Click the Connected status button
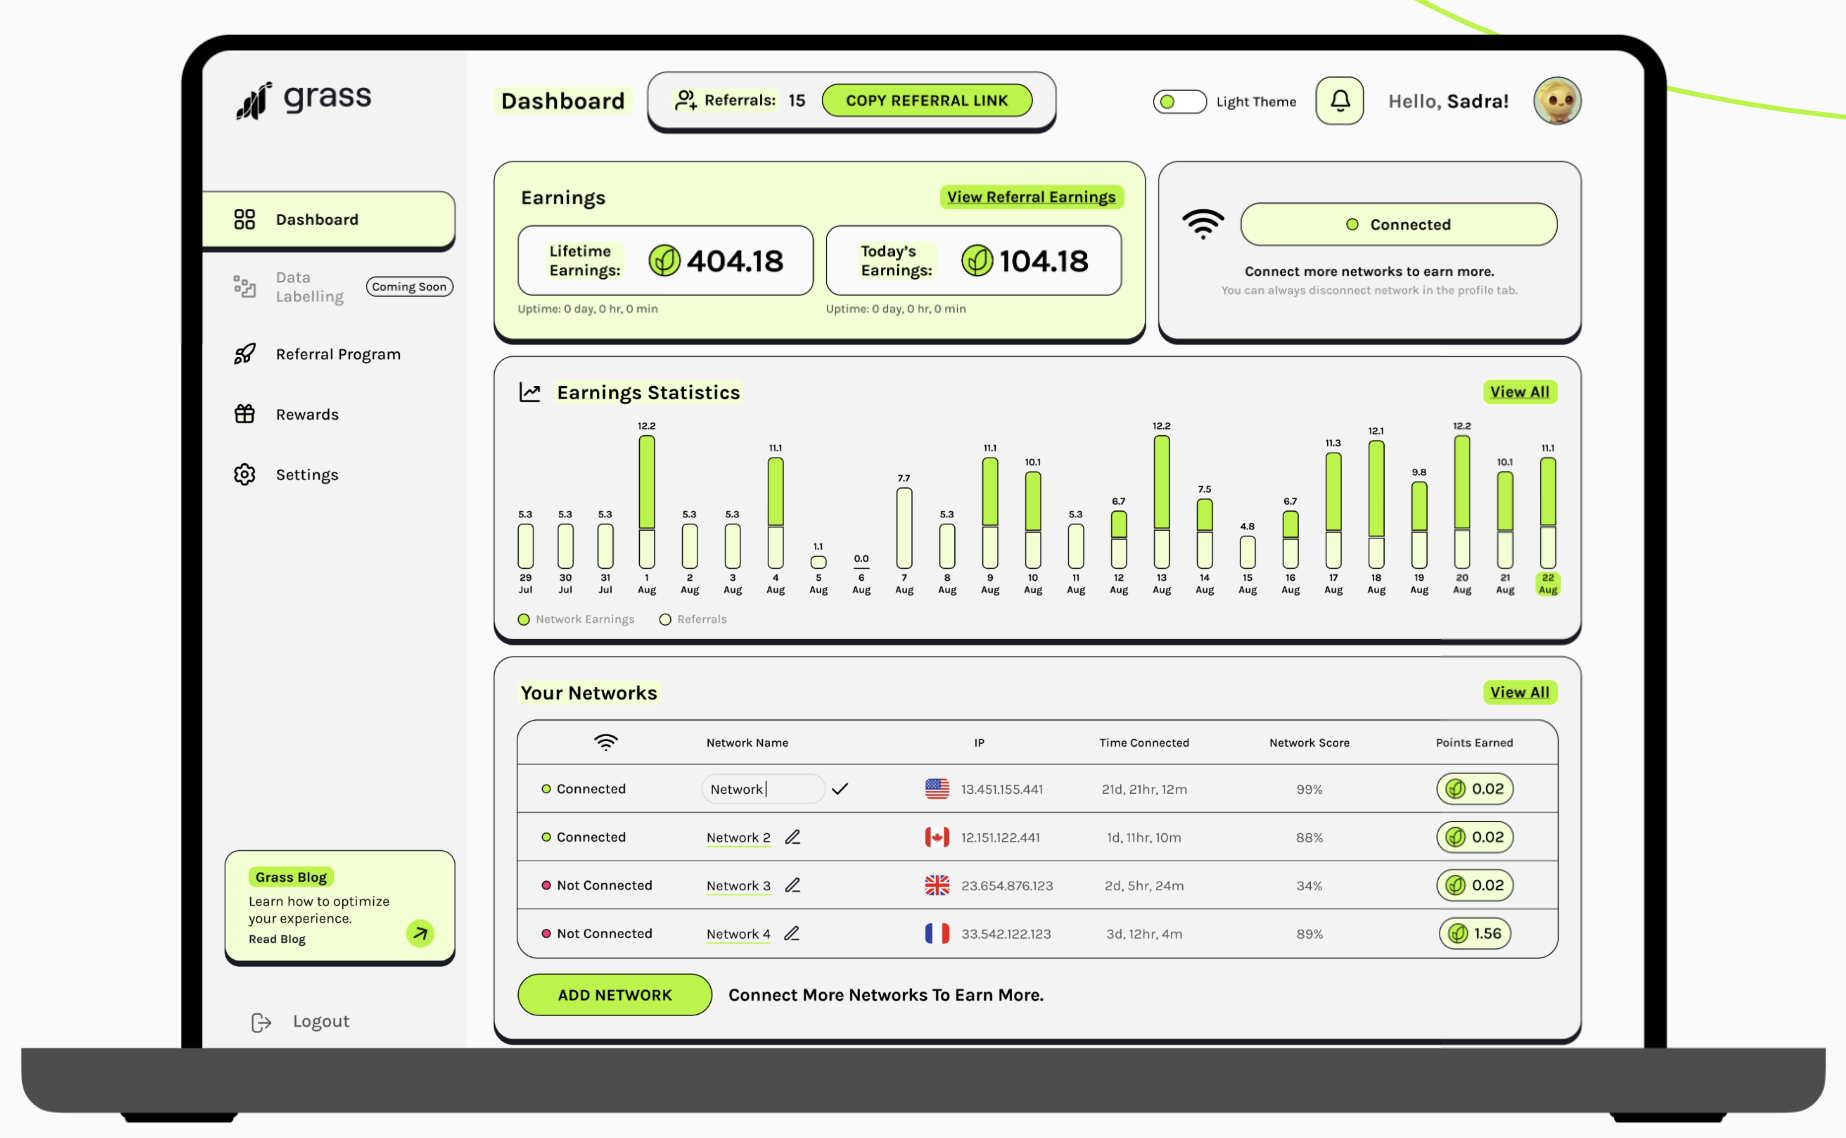The image size is (1846, 1138). pos(1398,224)
